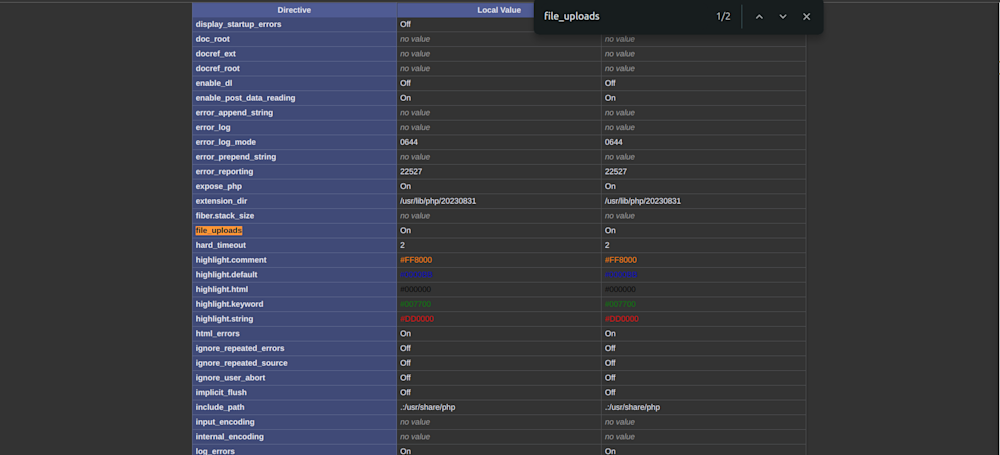Click local include_path value .:/usr/share/php
The height and width of the screenshot is (455, 1000).
click(427, 407)
